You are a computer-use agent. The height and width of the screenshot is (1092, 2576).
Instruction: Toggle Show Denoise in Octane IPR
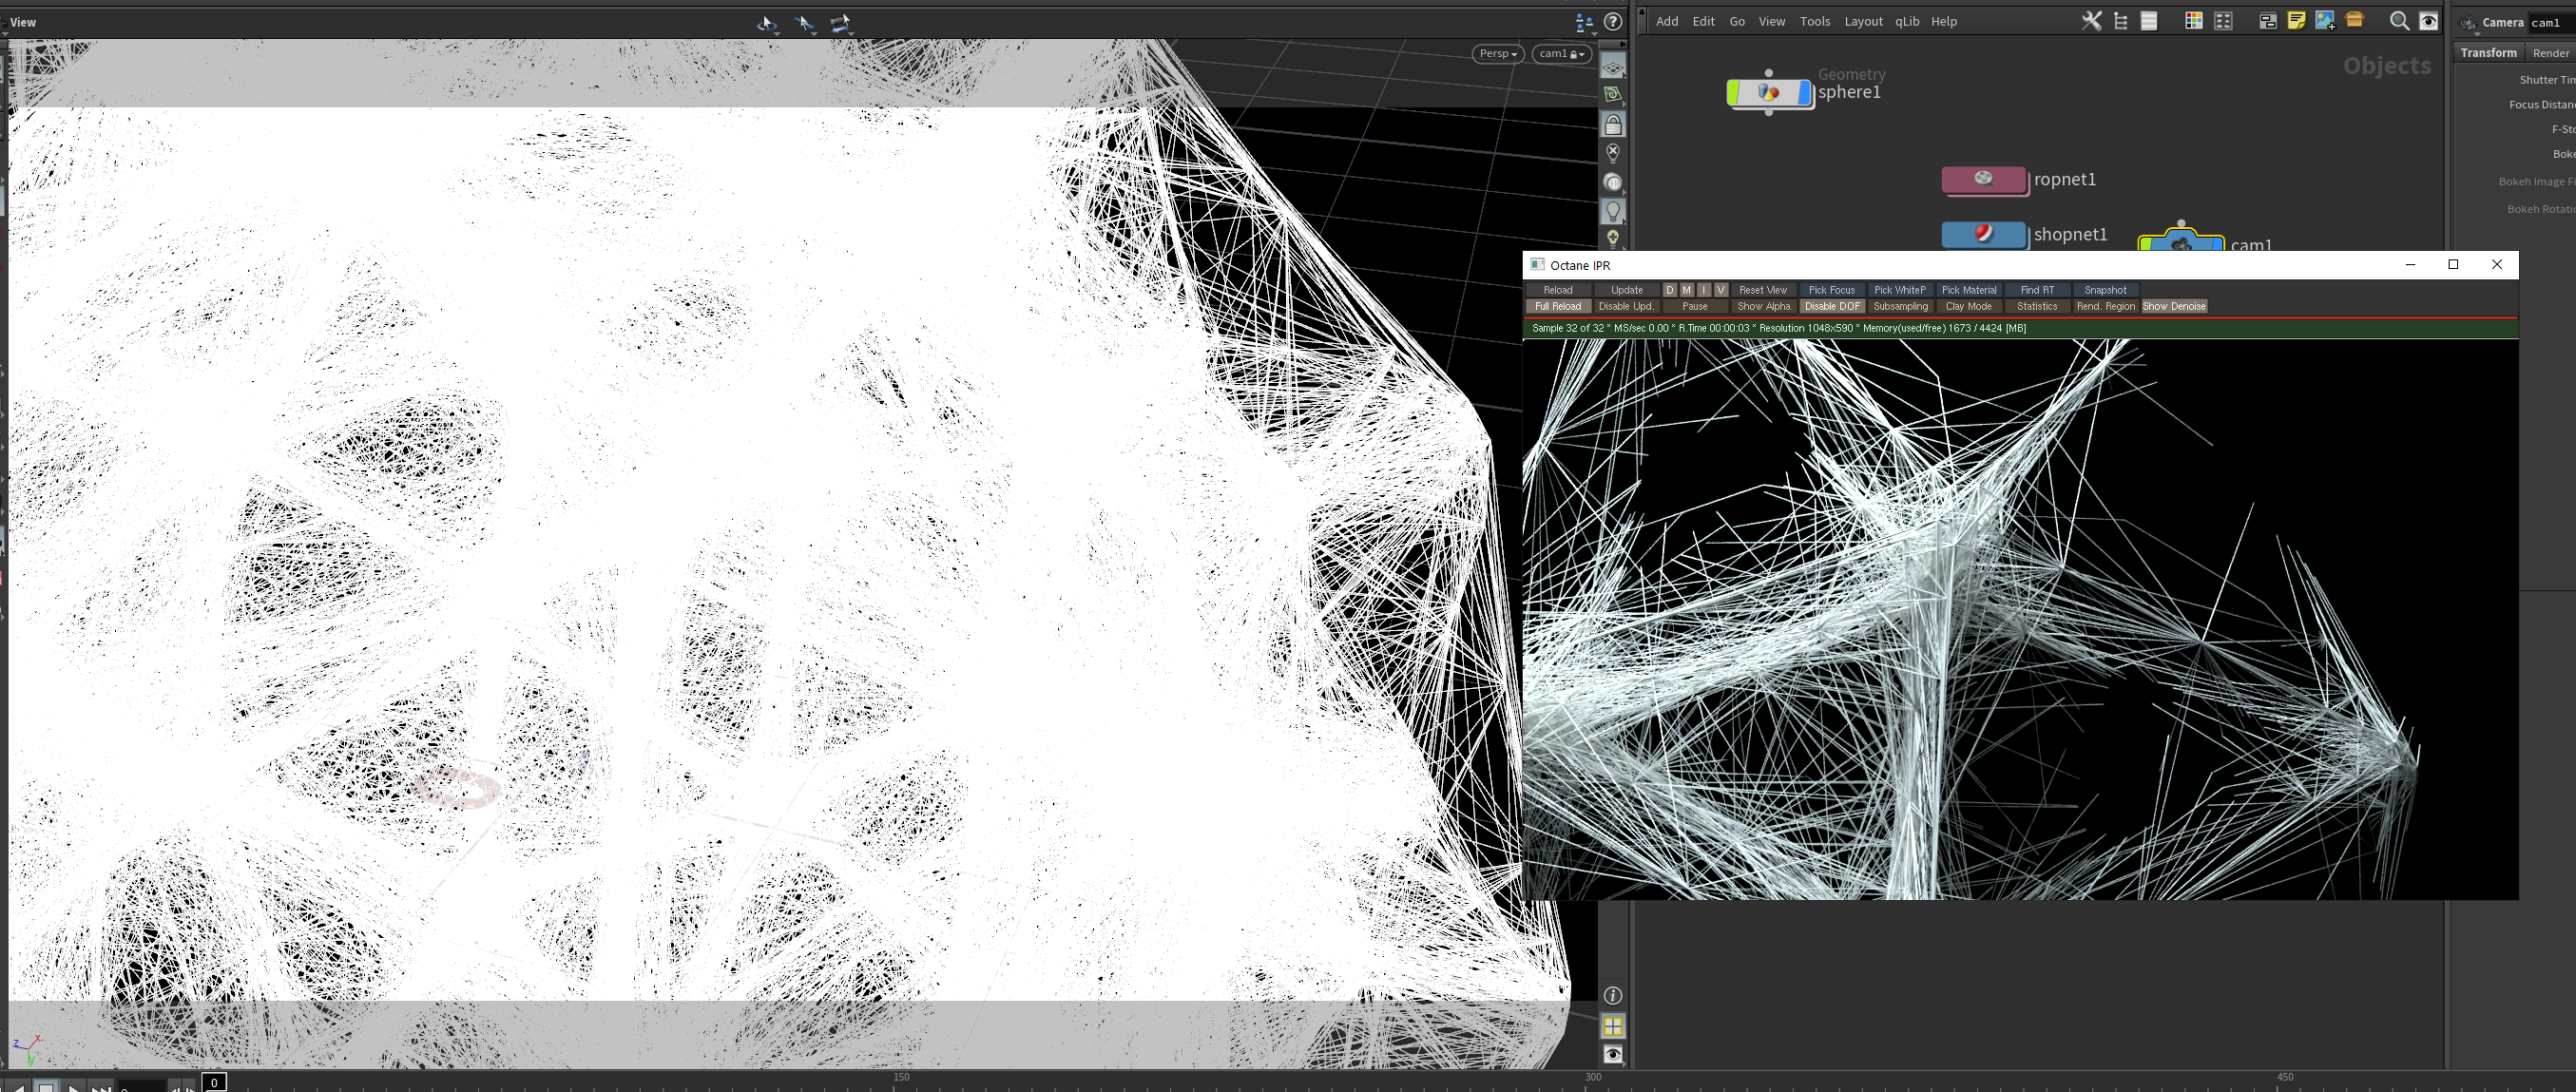coord(2173,307)
